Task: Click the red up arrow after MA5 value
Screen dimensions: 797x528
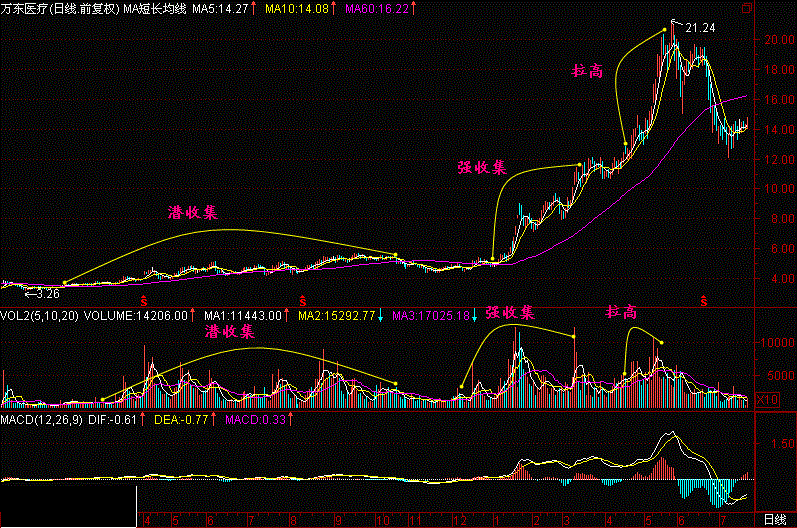Action: coord(253,8)
